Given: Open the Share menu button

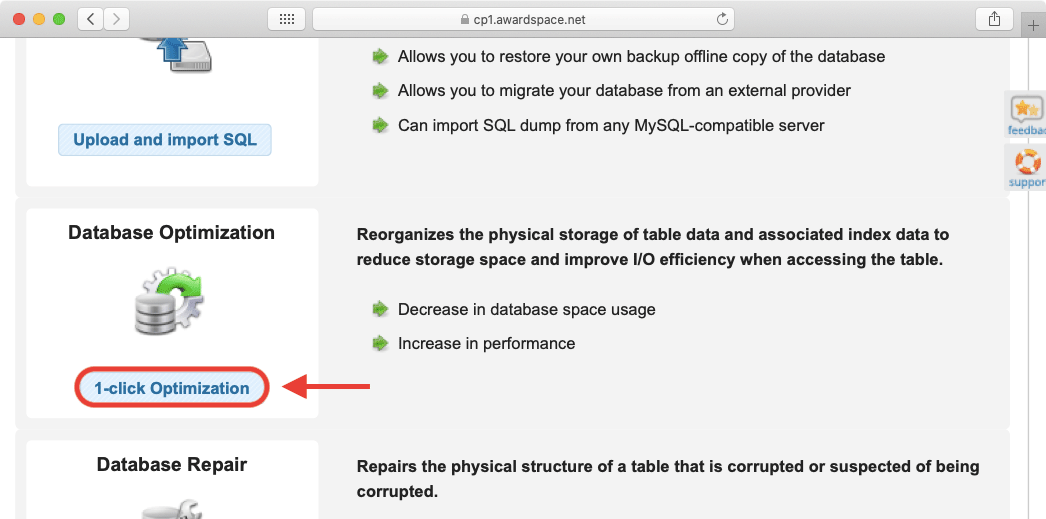Looking at the screenshot, I should click(x=994, y=19).
